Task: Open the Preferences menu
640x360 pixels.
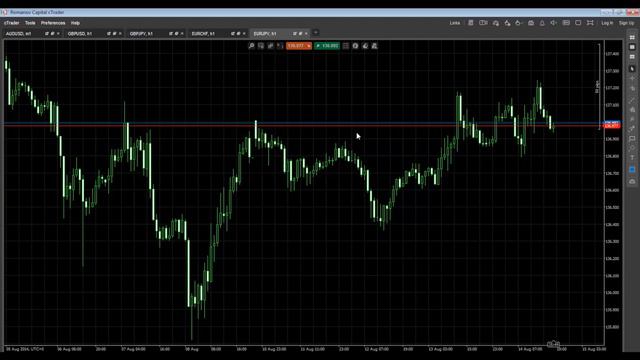Action: click(x=53, y=23)
